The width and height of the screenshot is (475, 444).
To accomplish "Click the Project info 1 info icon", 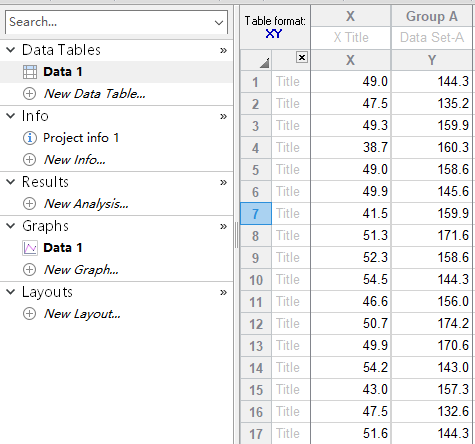I will (29, 138).
